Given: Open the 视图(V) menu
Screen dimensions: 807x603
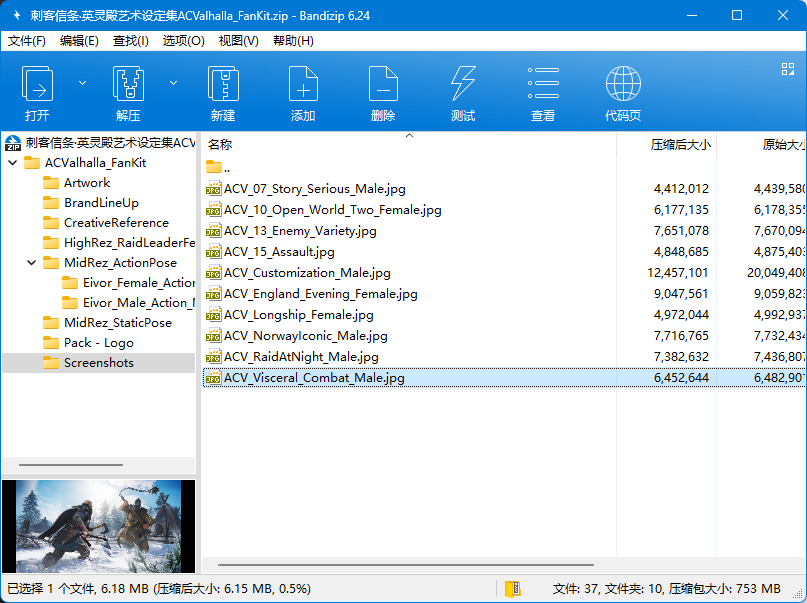Looking at the screenshot, I should coord(239,41).
